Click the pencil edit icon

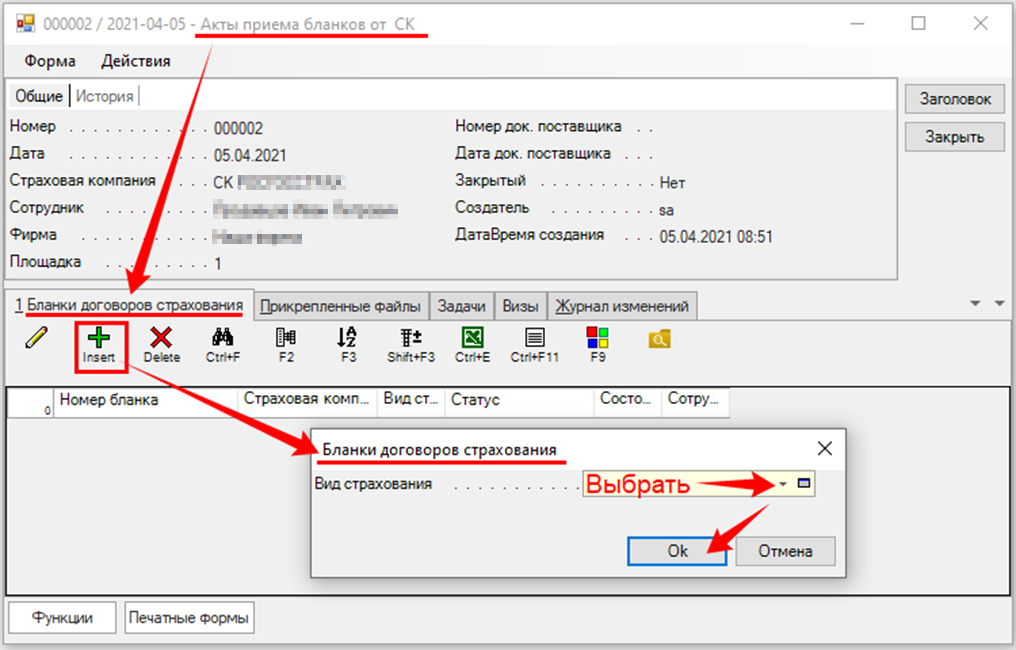36,338
